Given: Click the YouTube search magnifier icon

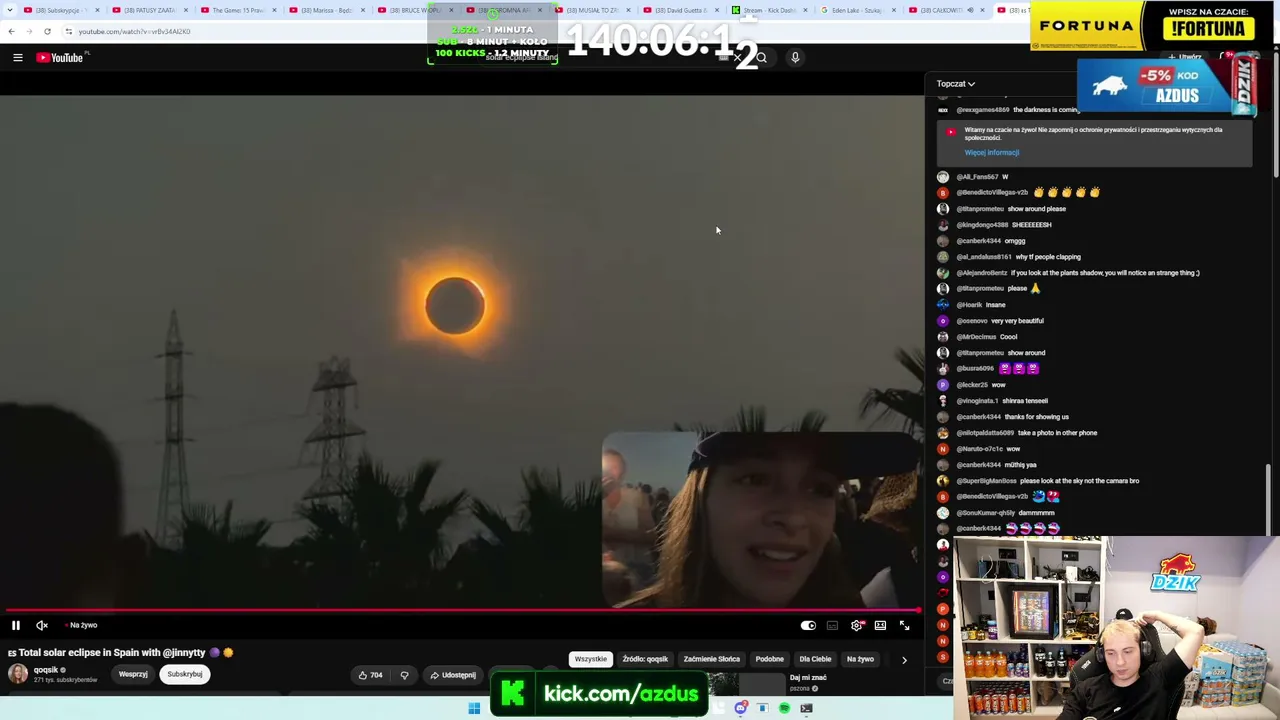Looking at the screenshot, I should (x=761, y=58).
